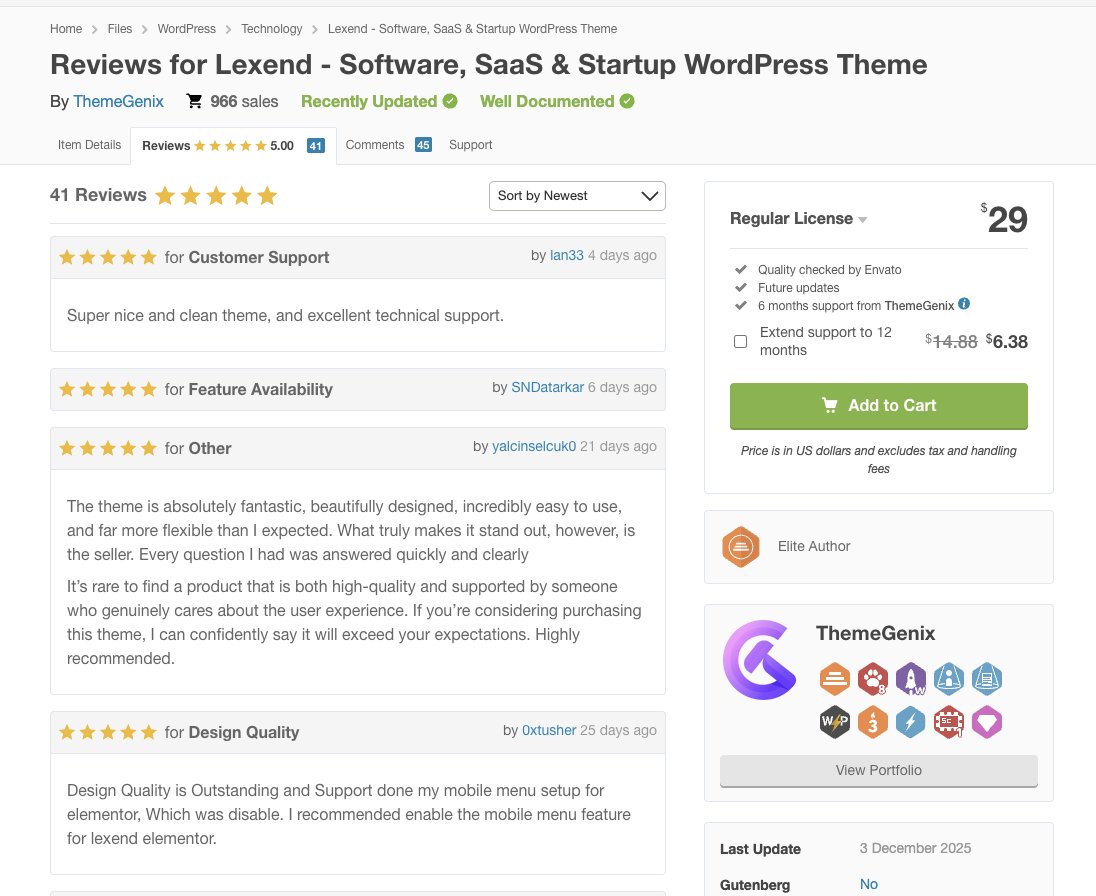This screenshot has height=896, width=1096.
Task: Click the pink diamond badge
Action: pyautogui.click(x=987, y=722)
